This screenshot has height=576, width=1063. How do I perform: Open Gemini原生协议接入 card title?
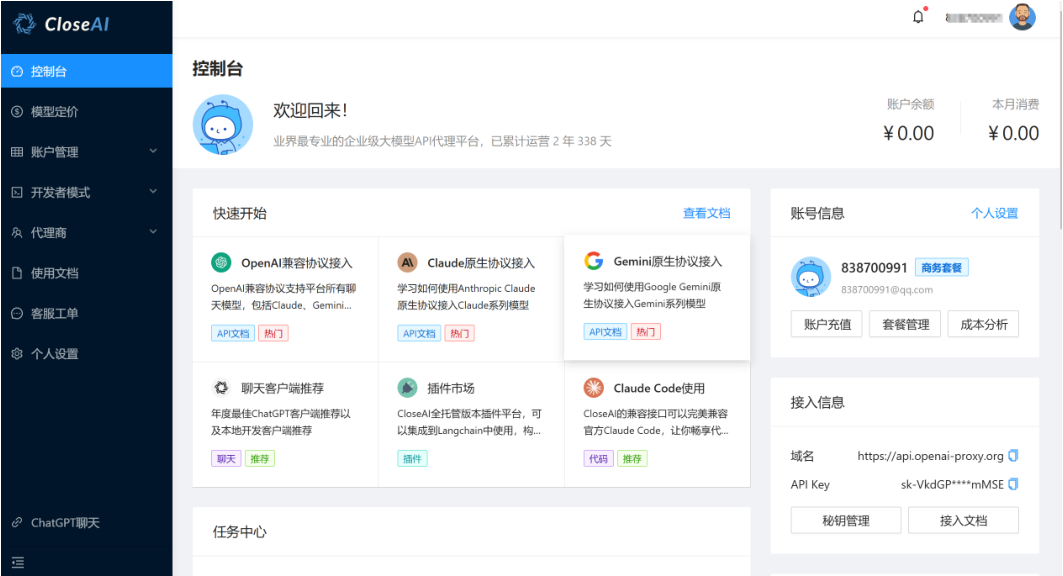coord(668,262)
